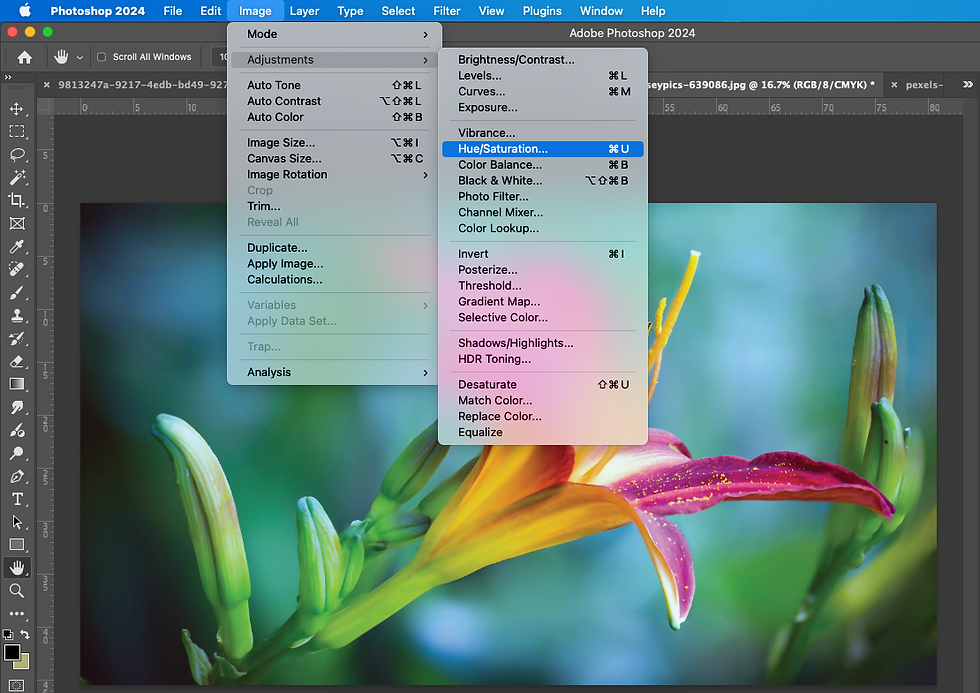Choose Color Balance... adjustment

point(542,165)
